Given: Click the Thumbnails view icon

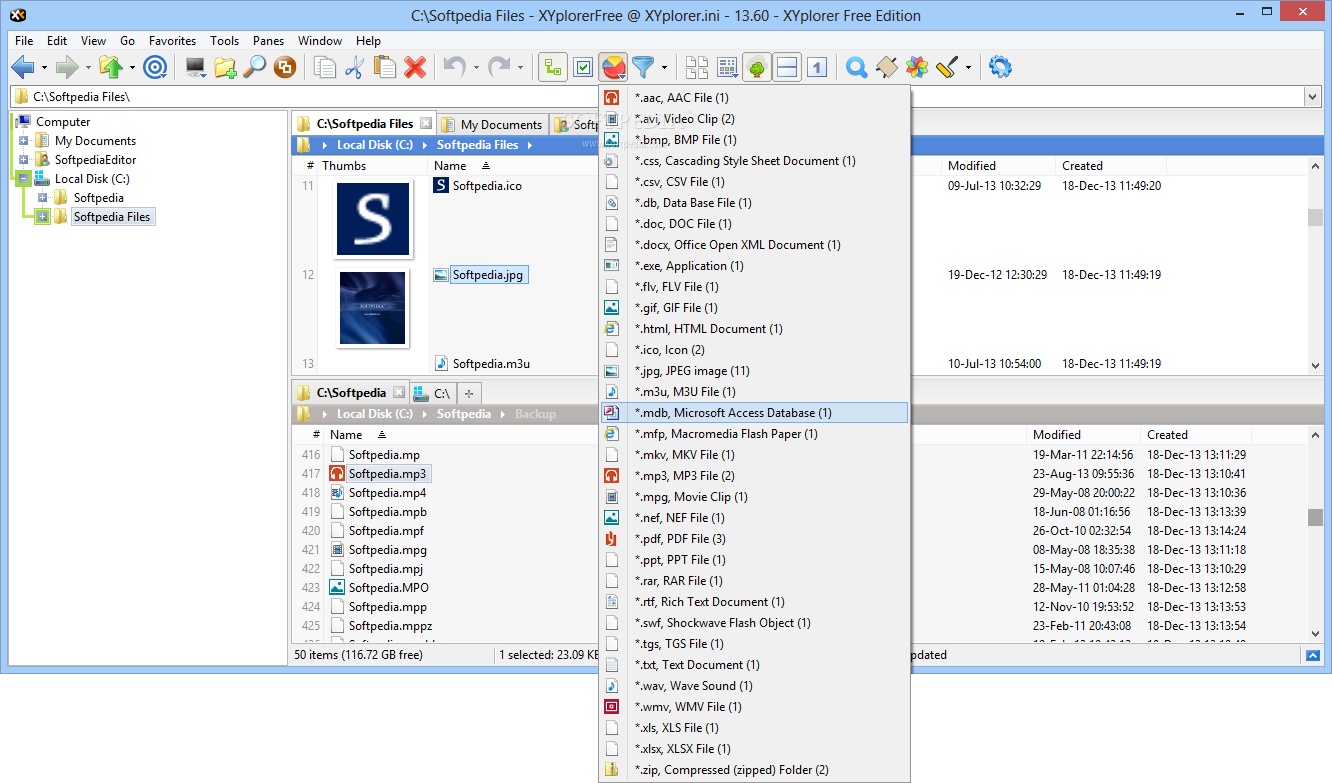Looking at the screenshot, I should coord(696,67).
